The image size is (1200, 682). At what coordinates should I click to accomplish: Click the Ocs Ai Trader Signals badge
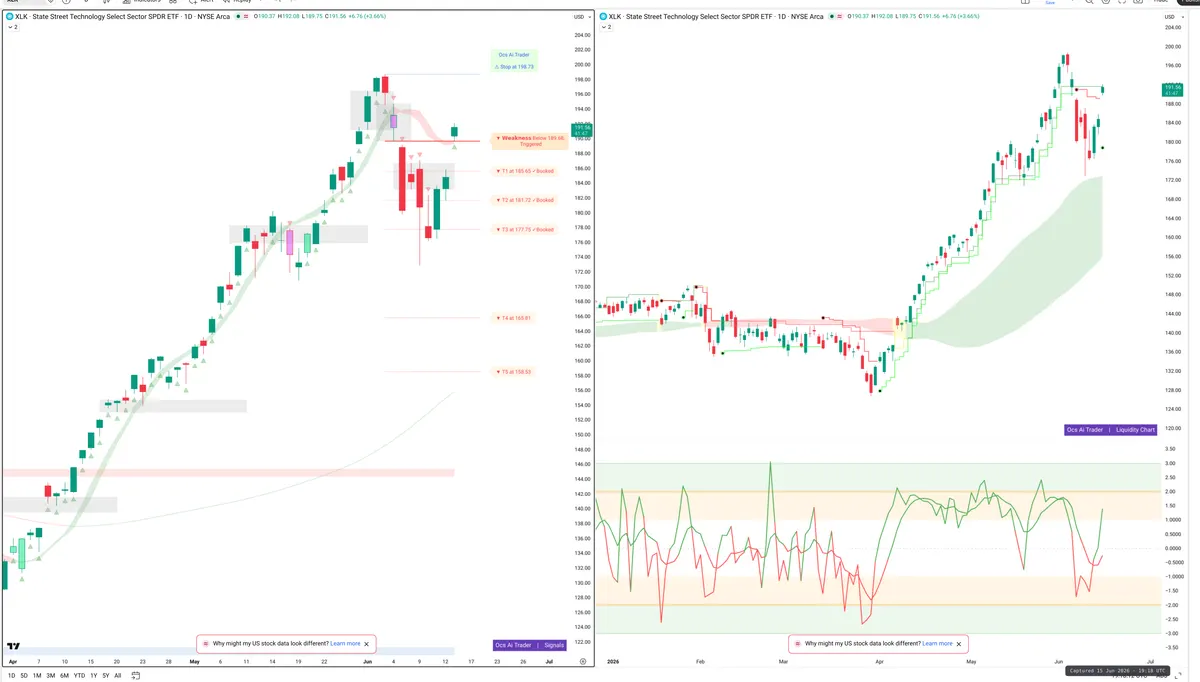[530, 645]
